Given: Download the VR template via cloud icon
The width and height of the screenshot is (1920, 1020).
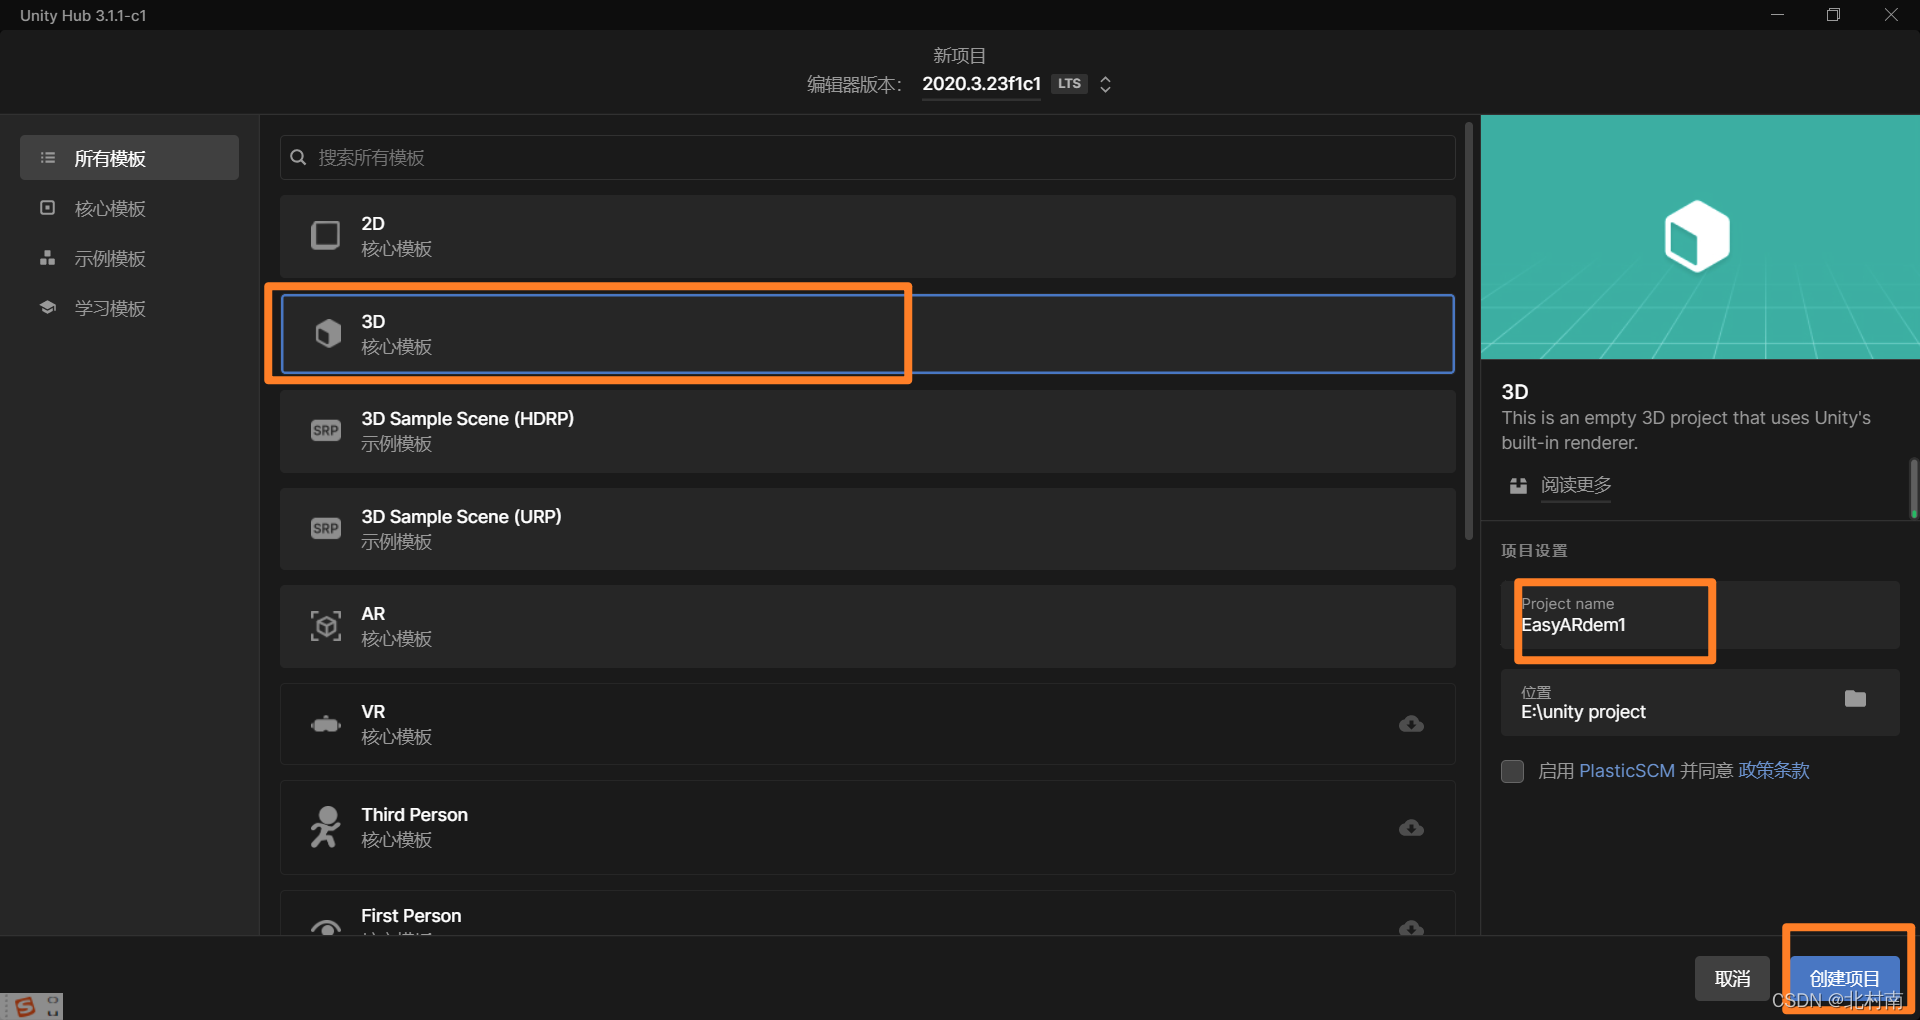Looking at the screenshot, I should click(1411, 724).
